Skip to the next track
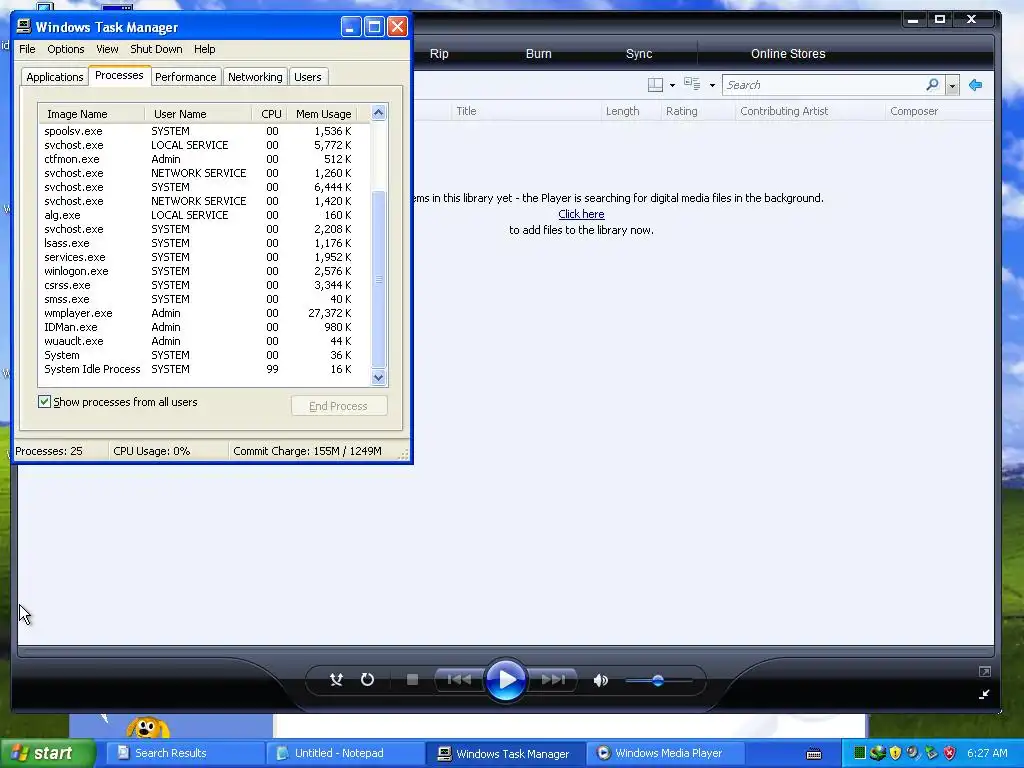1024x768 pixels. tap(553, 680)
